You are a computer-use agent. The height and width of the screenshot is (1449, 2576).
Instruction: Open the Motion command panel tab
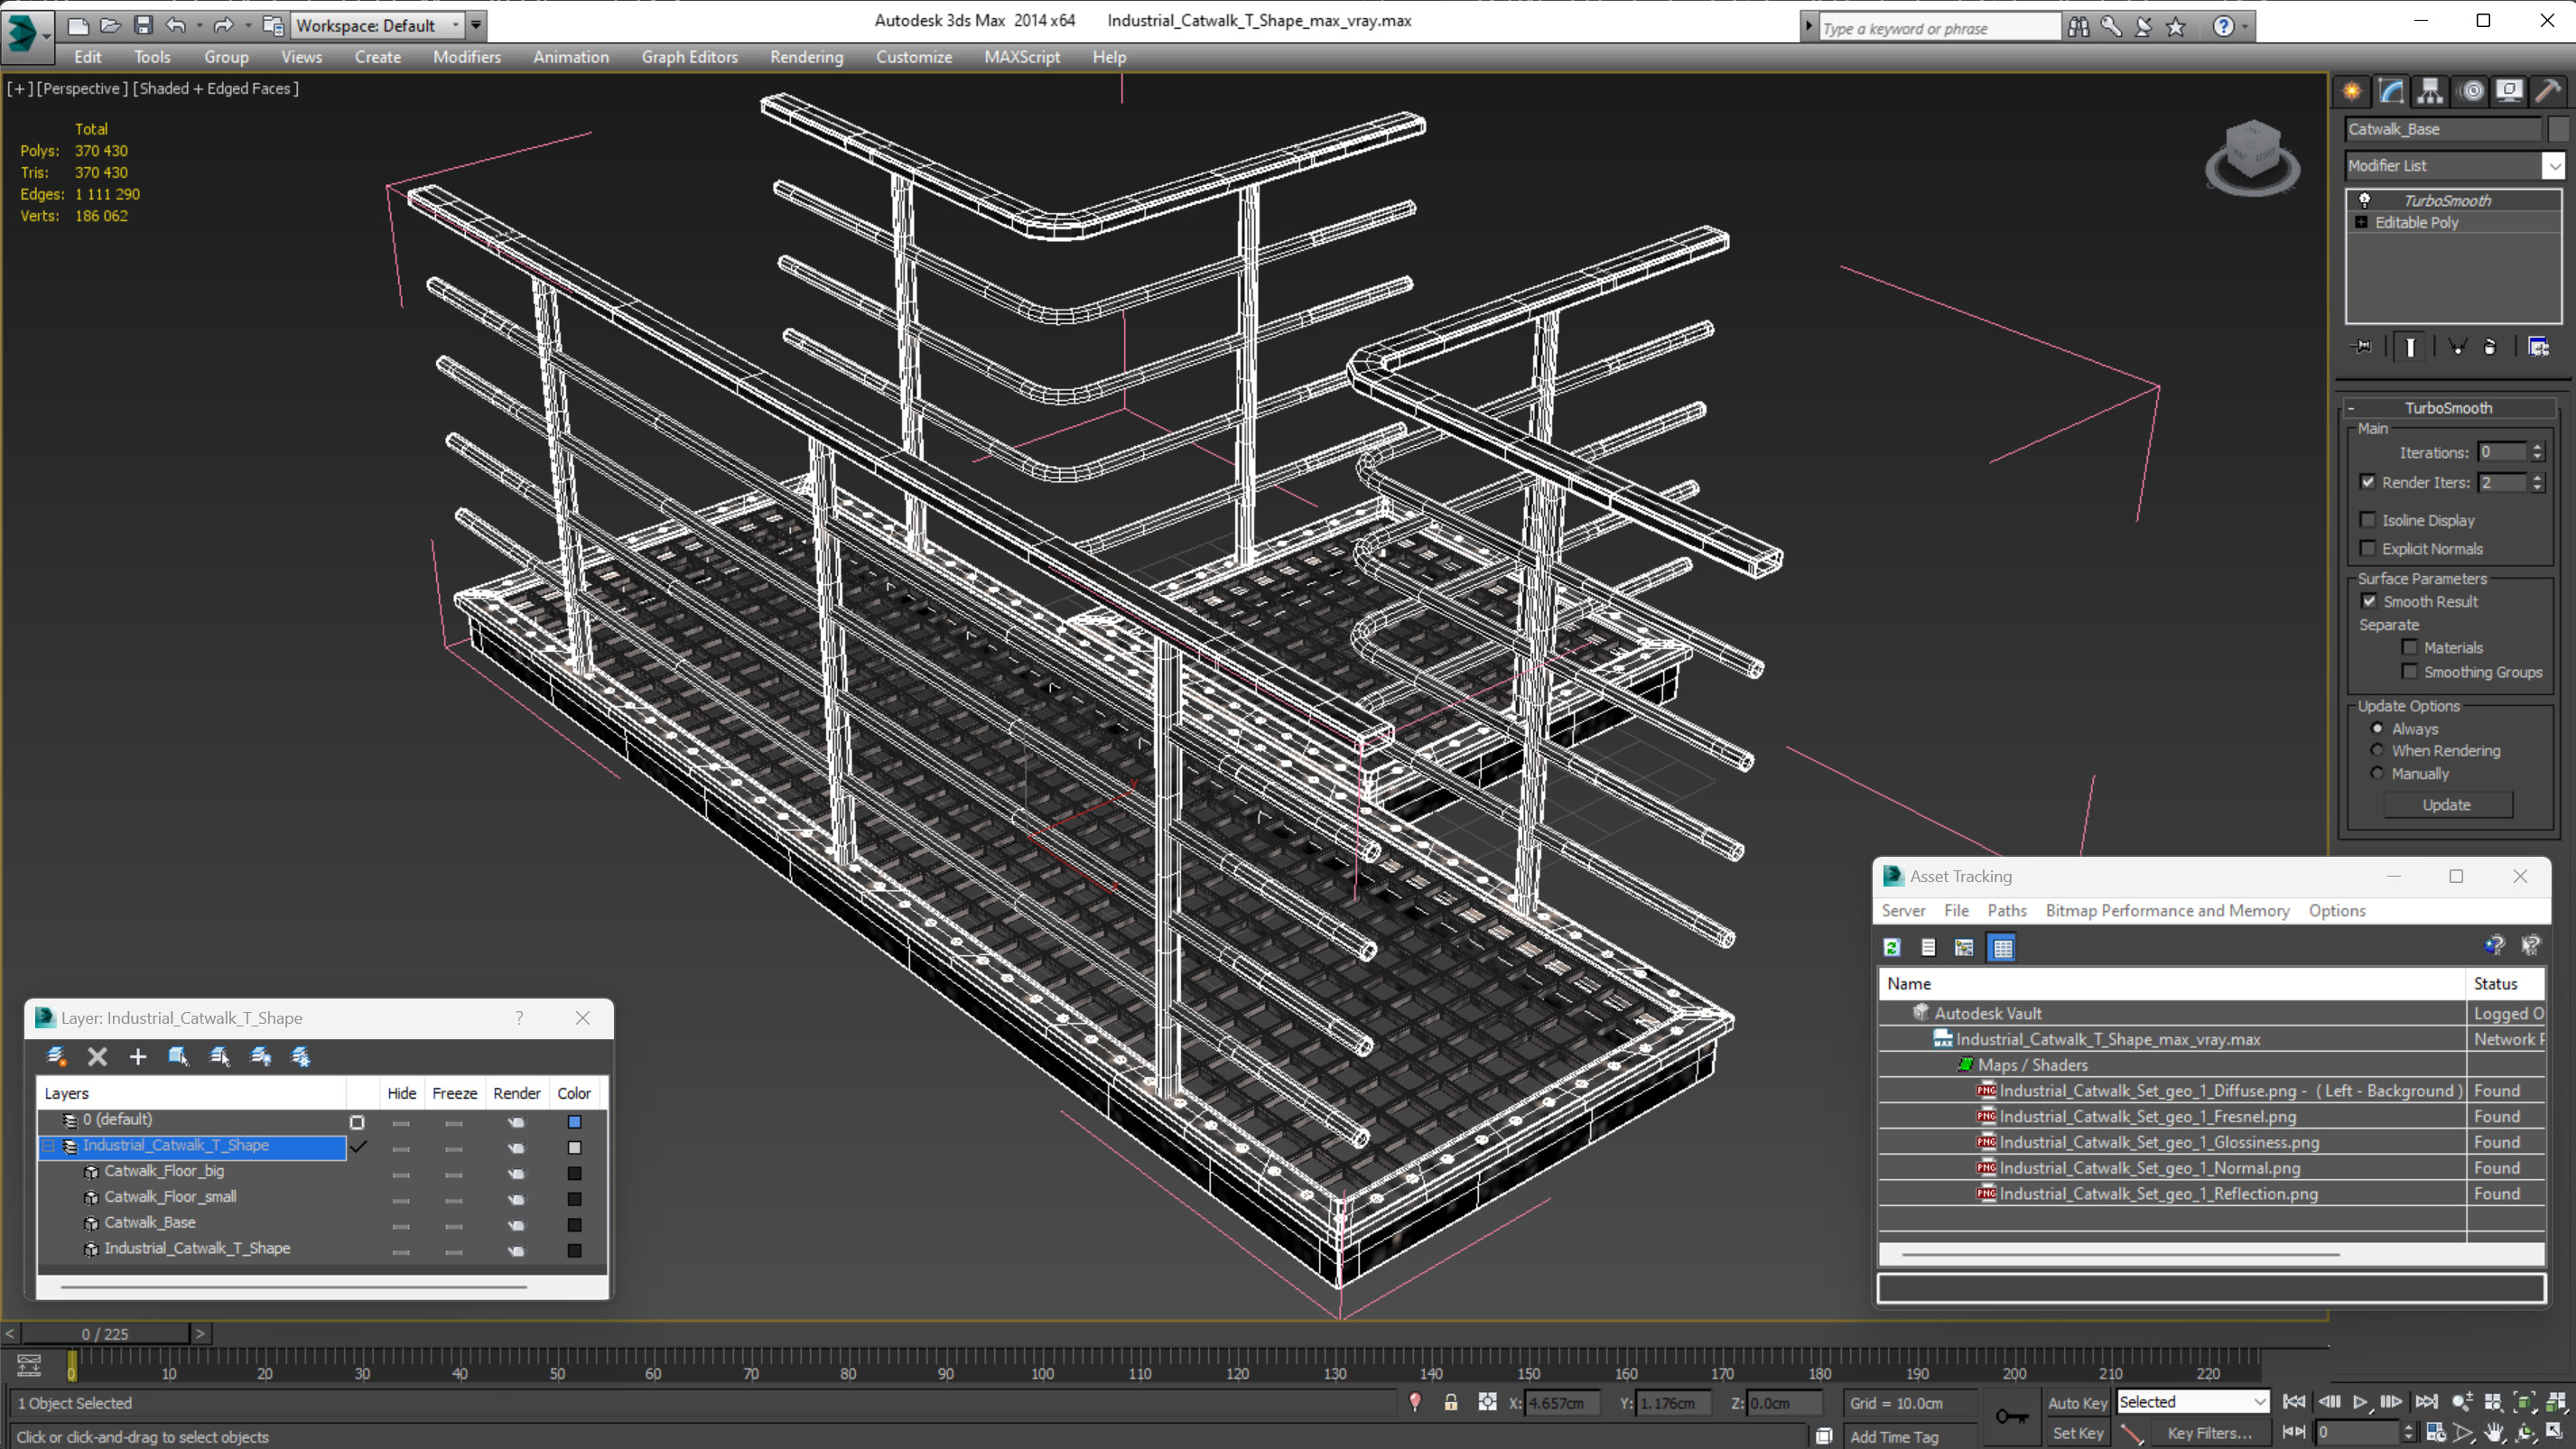click(x=2471, y=91)
